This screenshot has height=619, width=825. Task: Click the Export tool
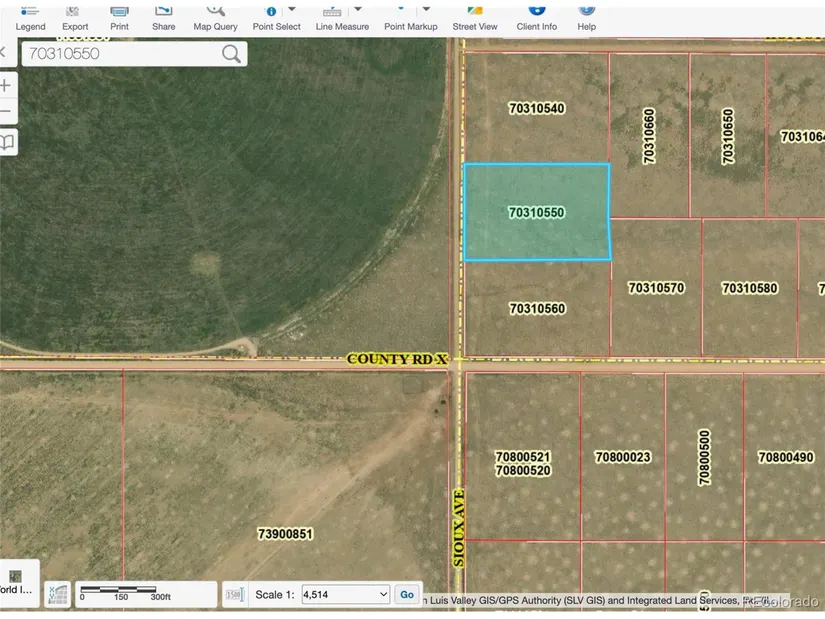(x=75, y=18)
